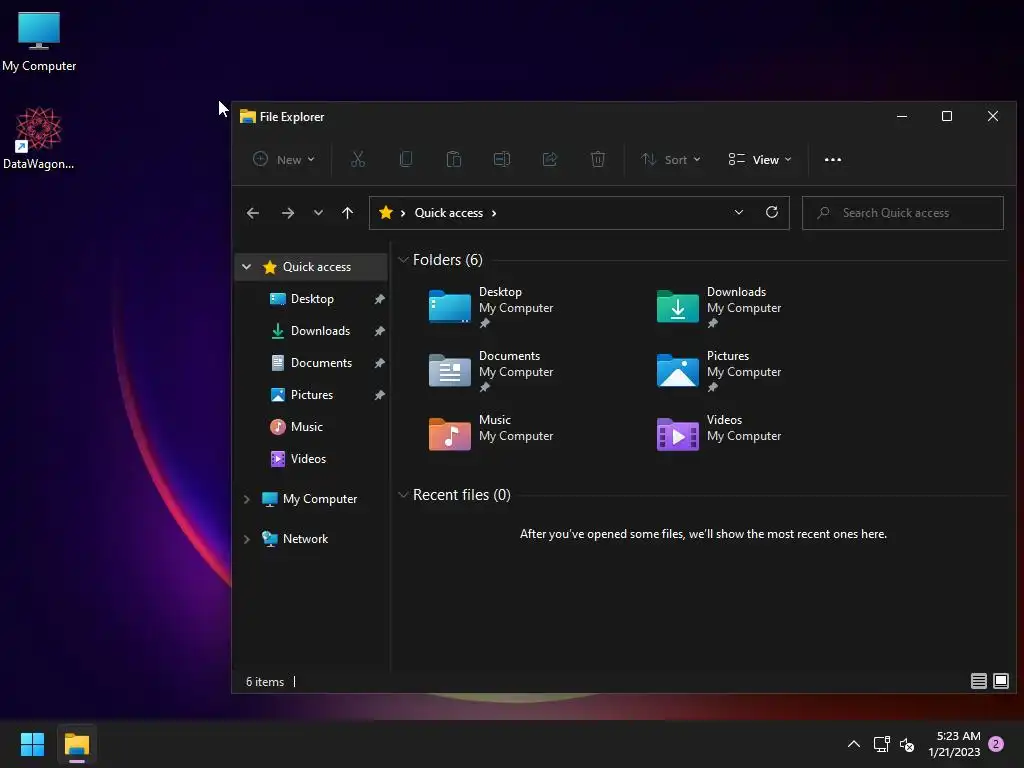Click the star icon in address bar
The image size is (1024, 768).
coord(386,212)
